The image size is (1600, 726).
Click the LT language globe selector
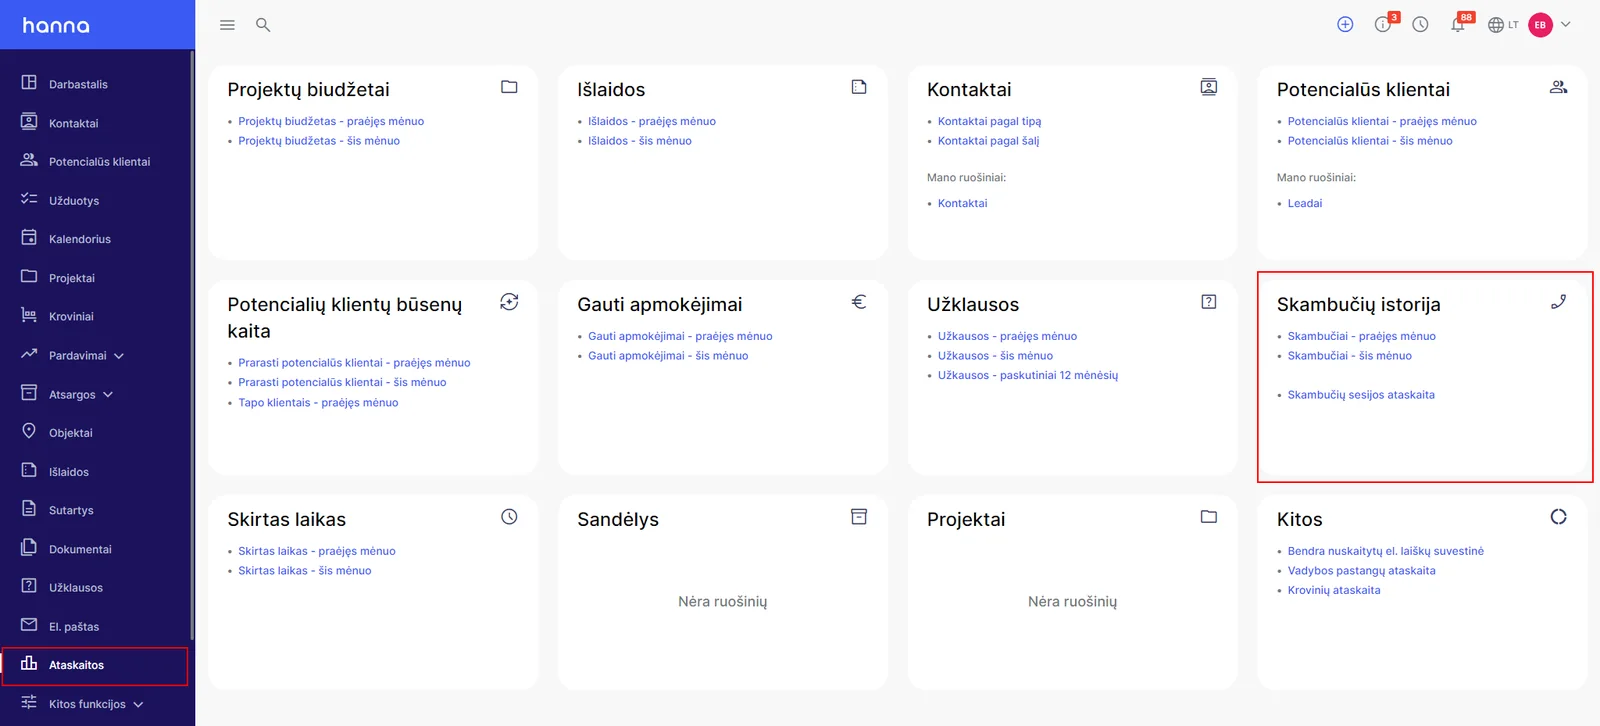[x=1503, y=25]
